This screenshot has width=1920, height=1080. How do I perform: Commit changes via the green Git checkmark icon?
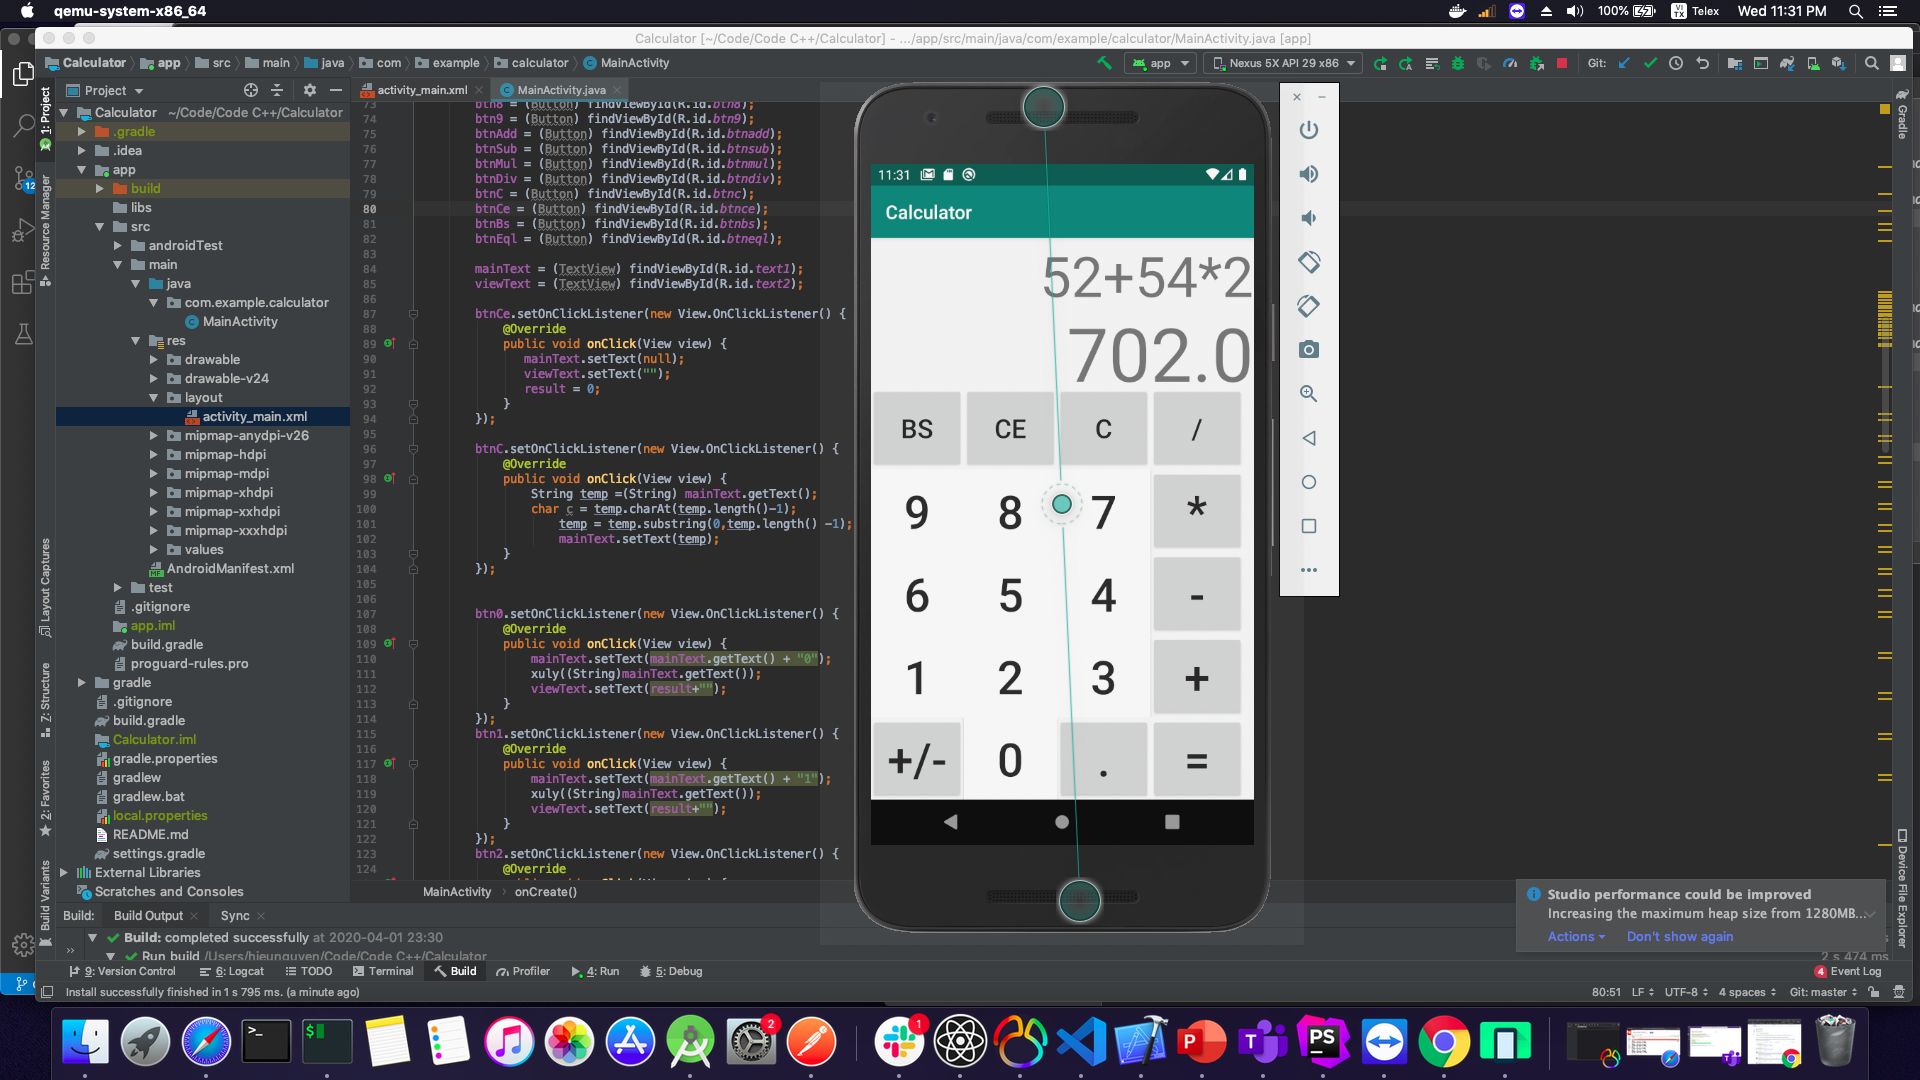point(1650,63)
